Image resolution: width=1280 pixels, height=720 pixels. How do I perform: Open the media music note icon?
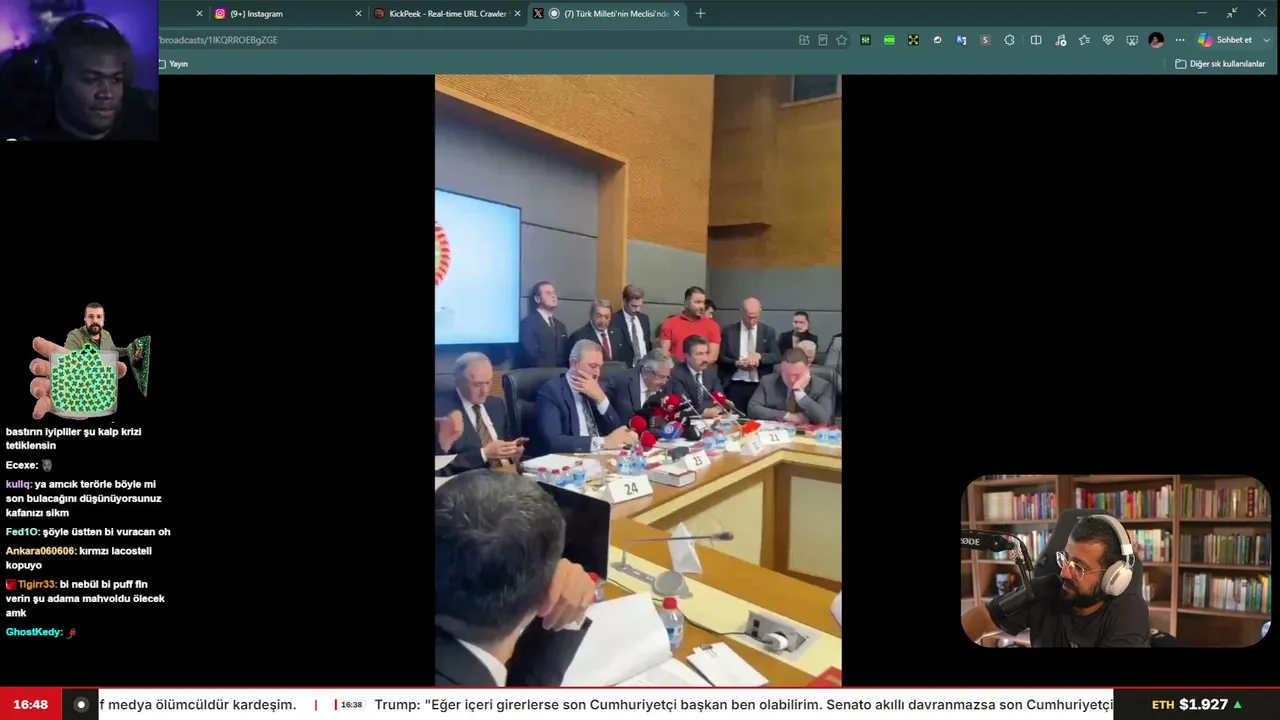pos(1060,40)
